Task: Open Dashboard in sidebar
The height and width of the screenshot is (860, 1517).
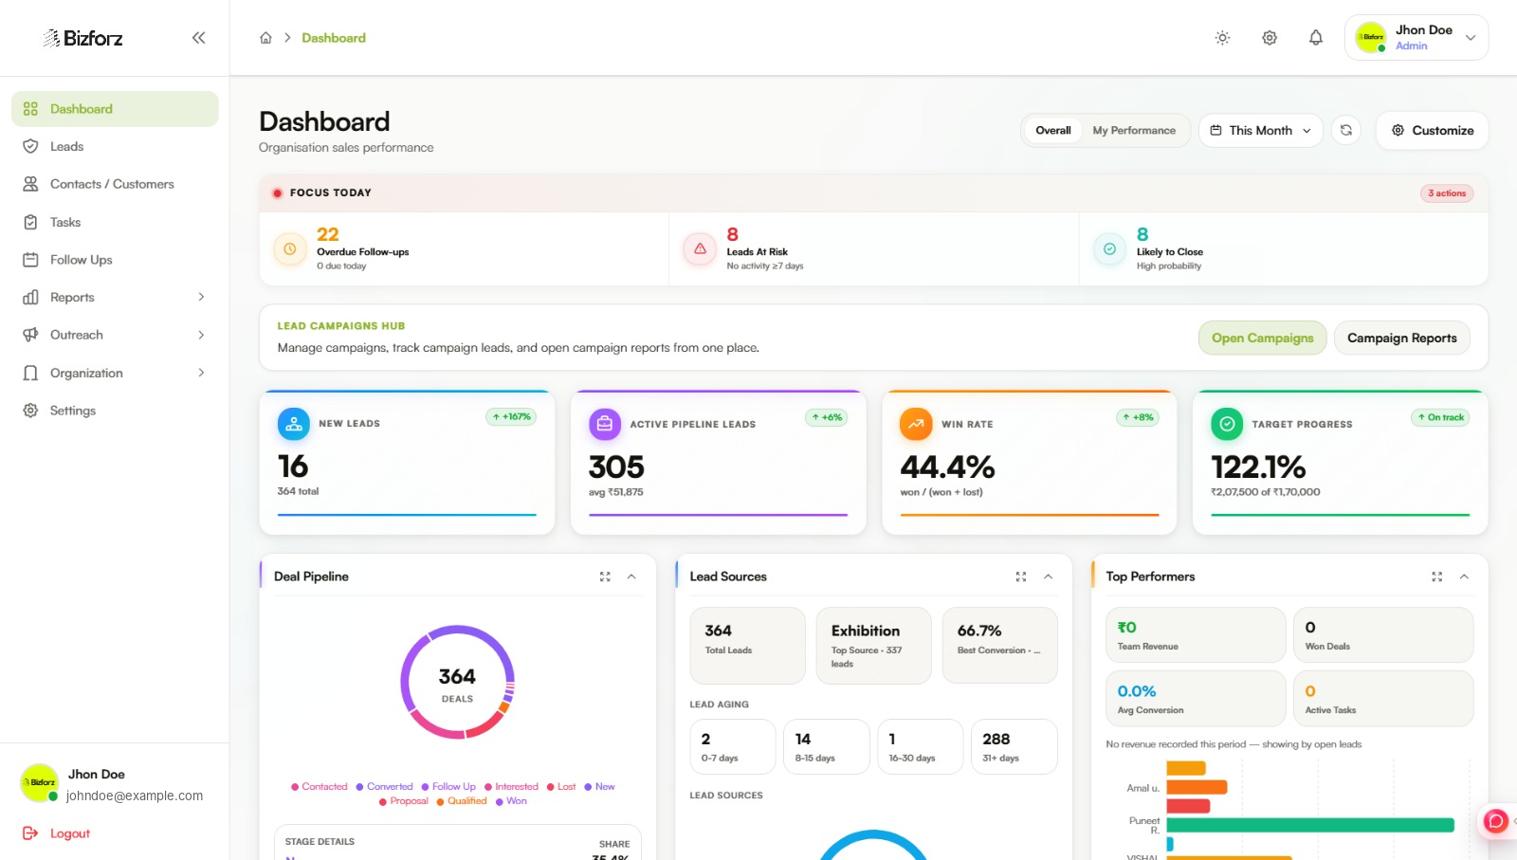Action: point(115,109)
